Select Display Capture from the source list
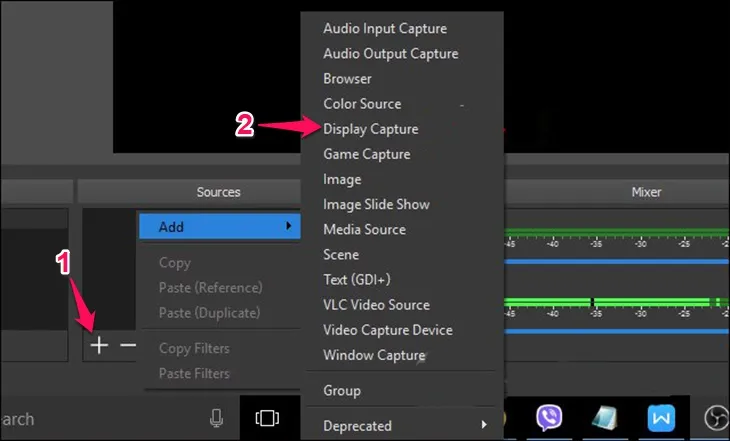The image size is (730, 441). click(x=371, y=129)
